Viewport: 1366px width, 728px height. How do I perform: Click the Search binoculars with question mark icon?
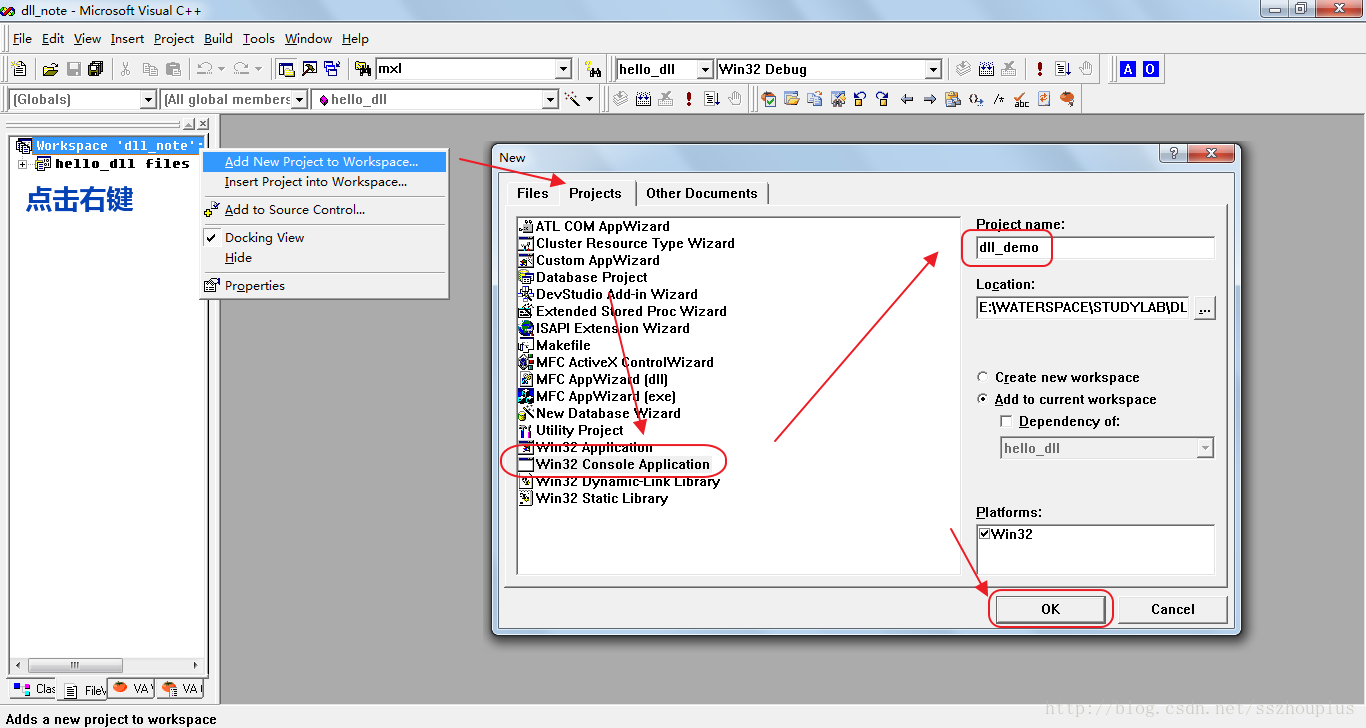click(x=594, y=69)
